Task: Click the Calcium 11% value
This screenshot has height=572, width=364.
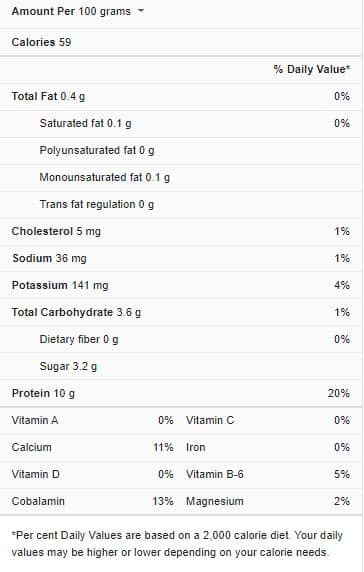Action: pos(163,447)
